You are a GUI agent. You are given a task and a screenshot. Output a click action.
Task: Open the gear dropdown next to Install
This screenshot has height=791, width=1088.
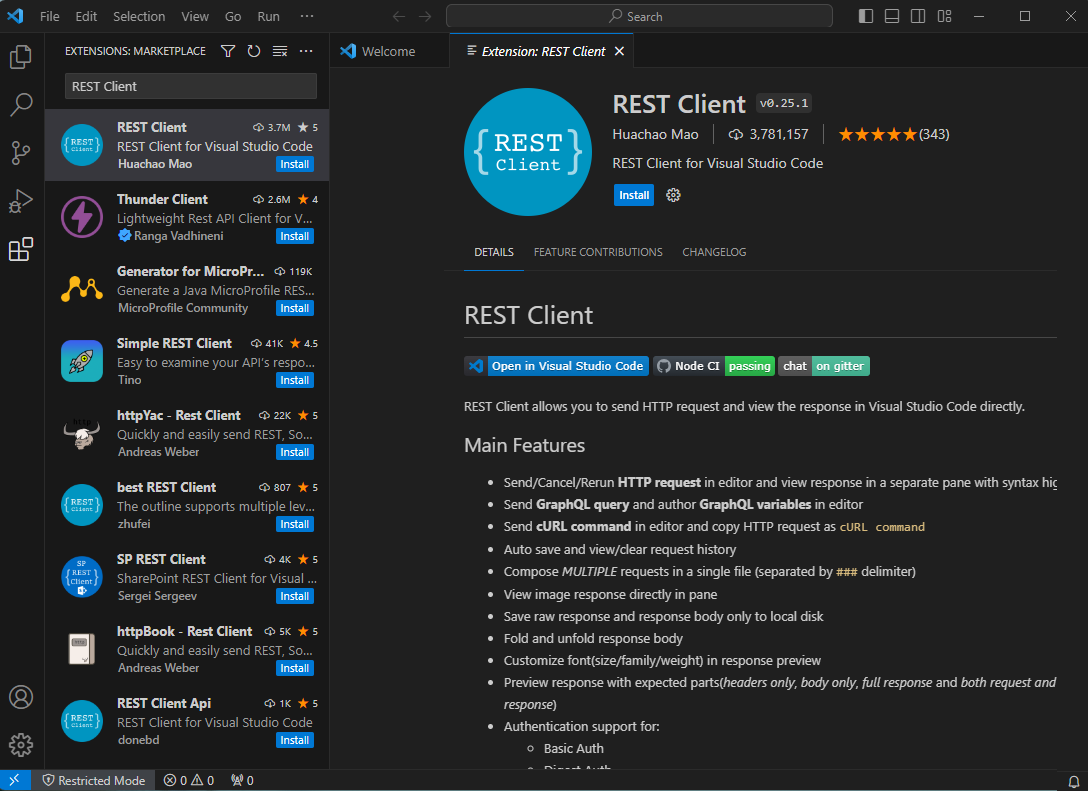point(673,195)
